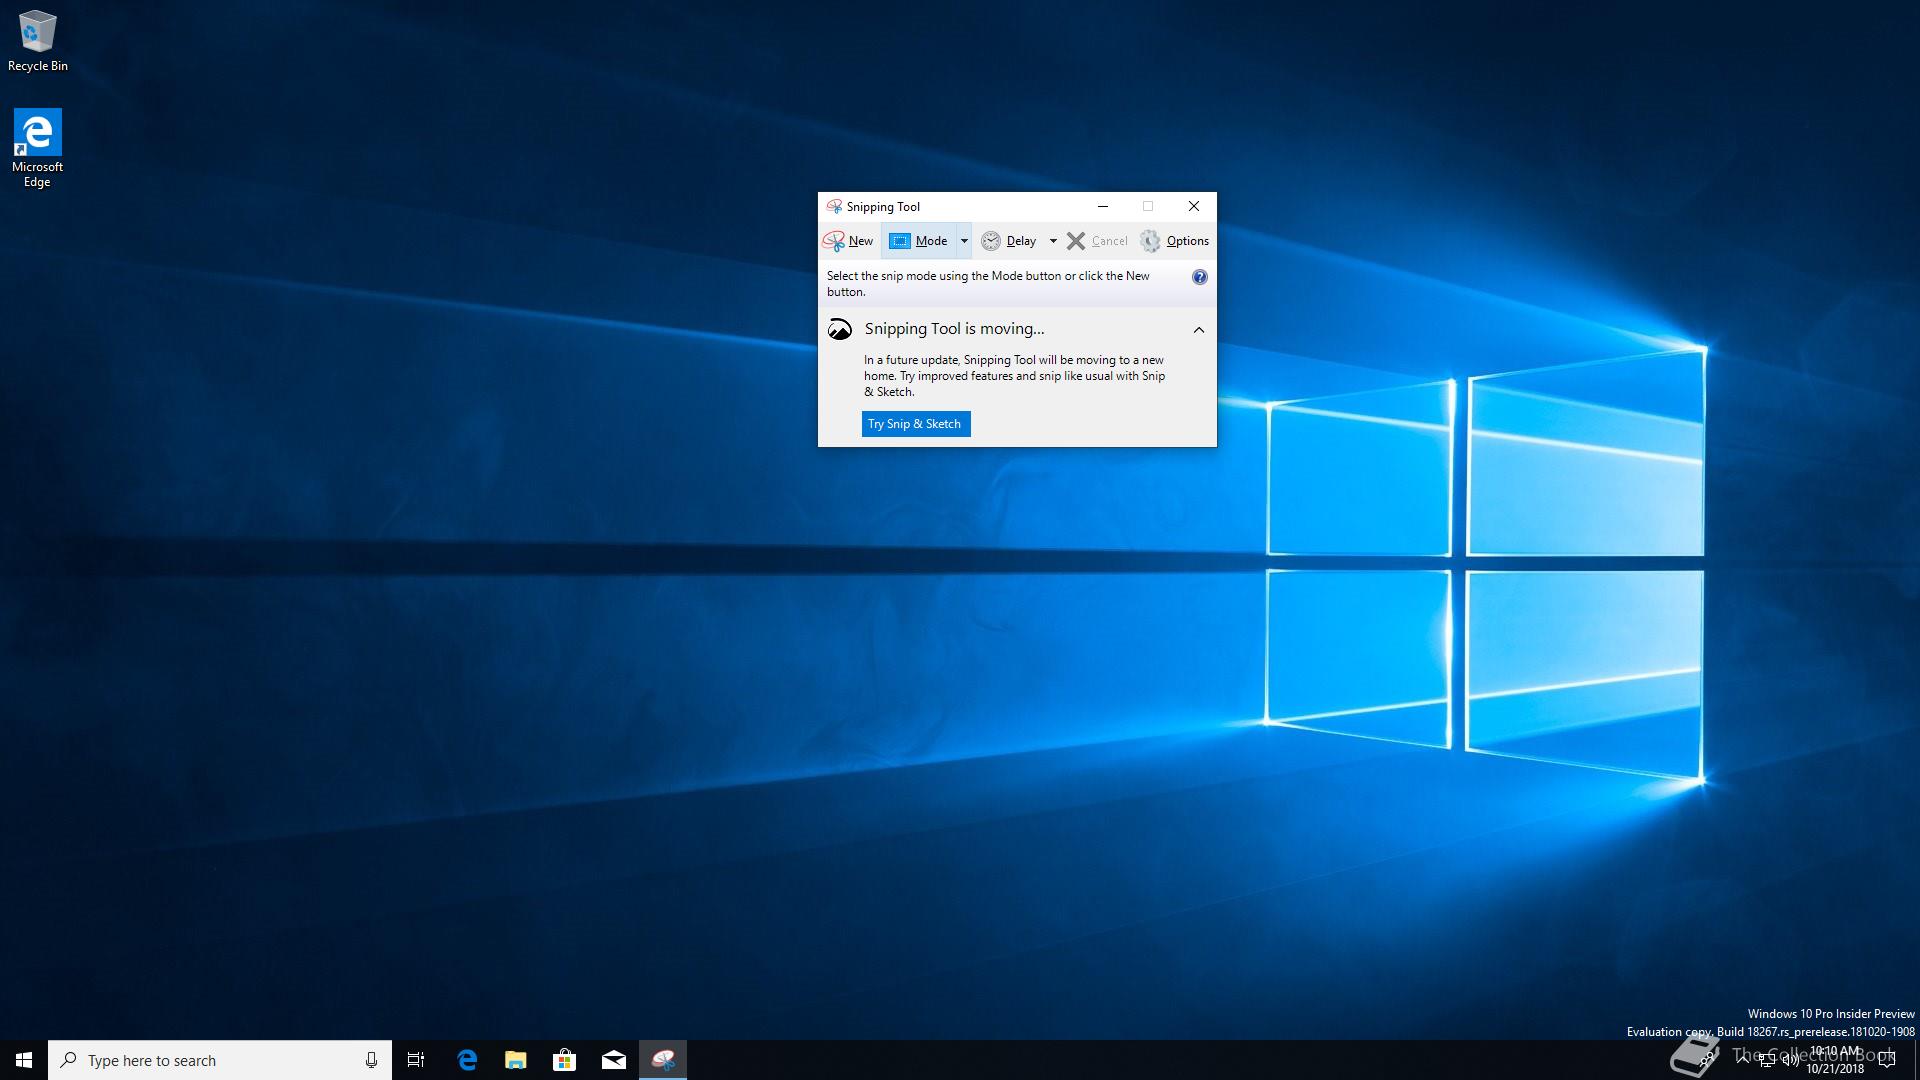The height and width of the screenshot is (1080, 1920).
Task: Click the network icon in system tray
Action: click(1767, 1060)
